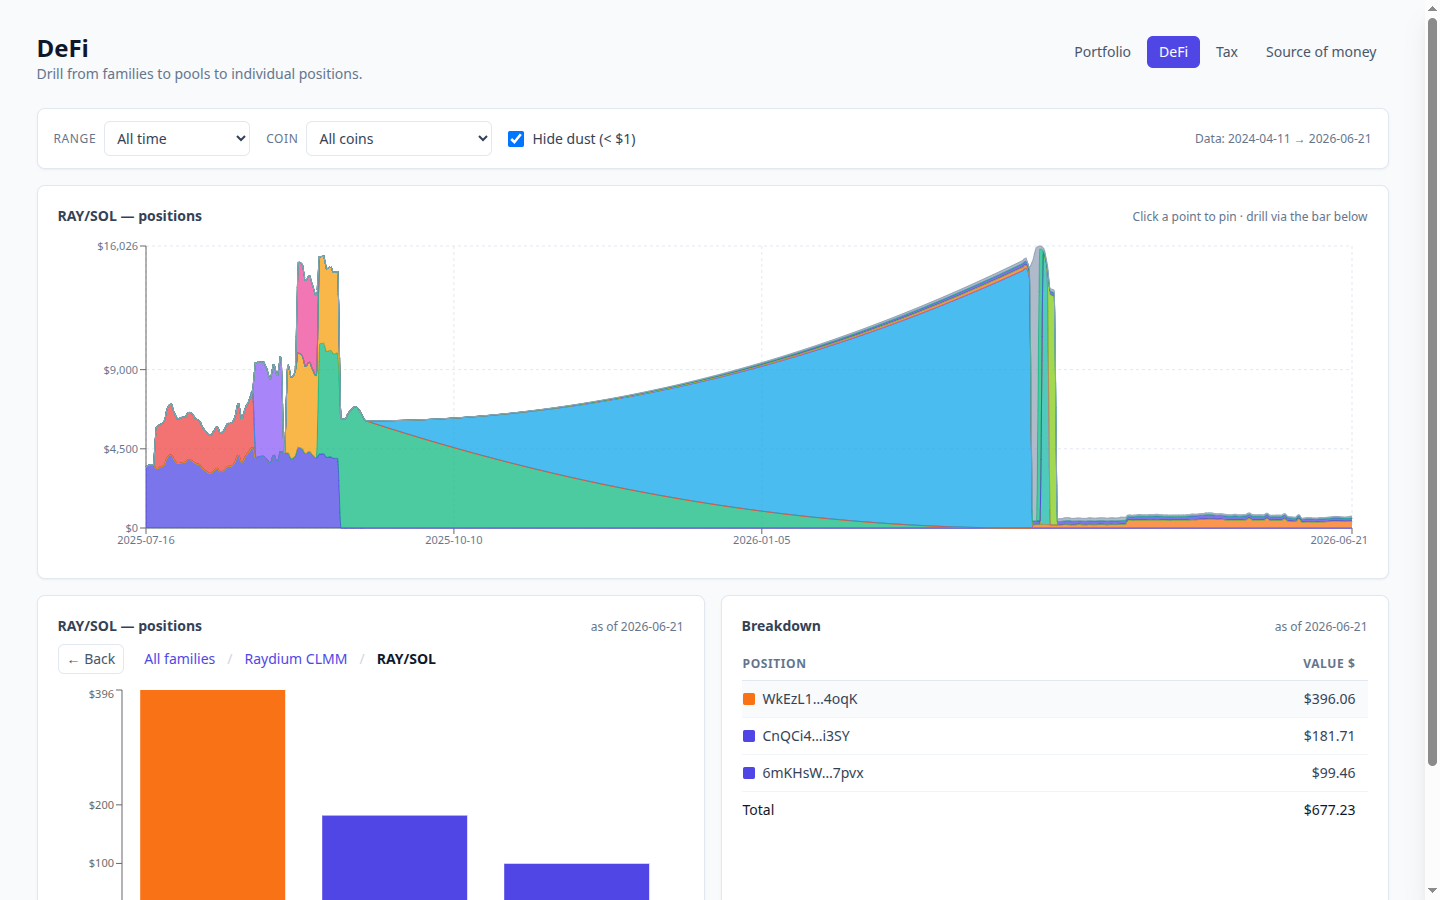Viewport: 1440px width, 900px height.
Task: Open the All time range dropdown
Action: [177, 139]
